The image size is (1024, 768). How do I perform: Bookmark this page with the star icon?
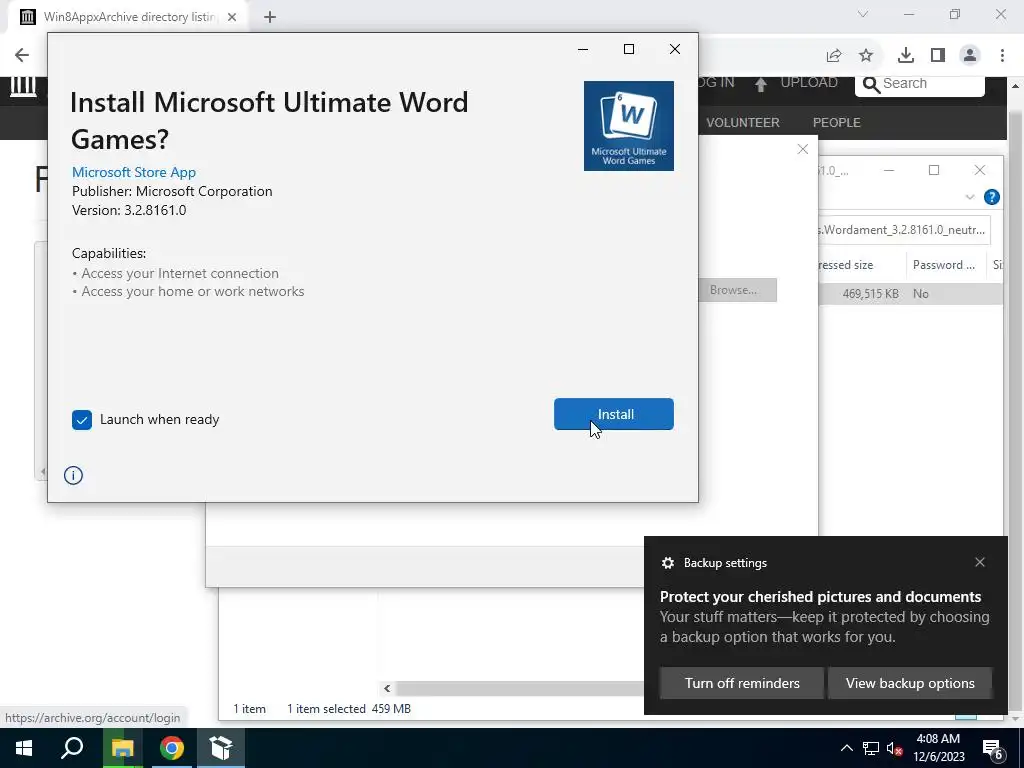[x=866, y=56]
